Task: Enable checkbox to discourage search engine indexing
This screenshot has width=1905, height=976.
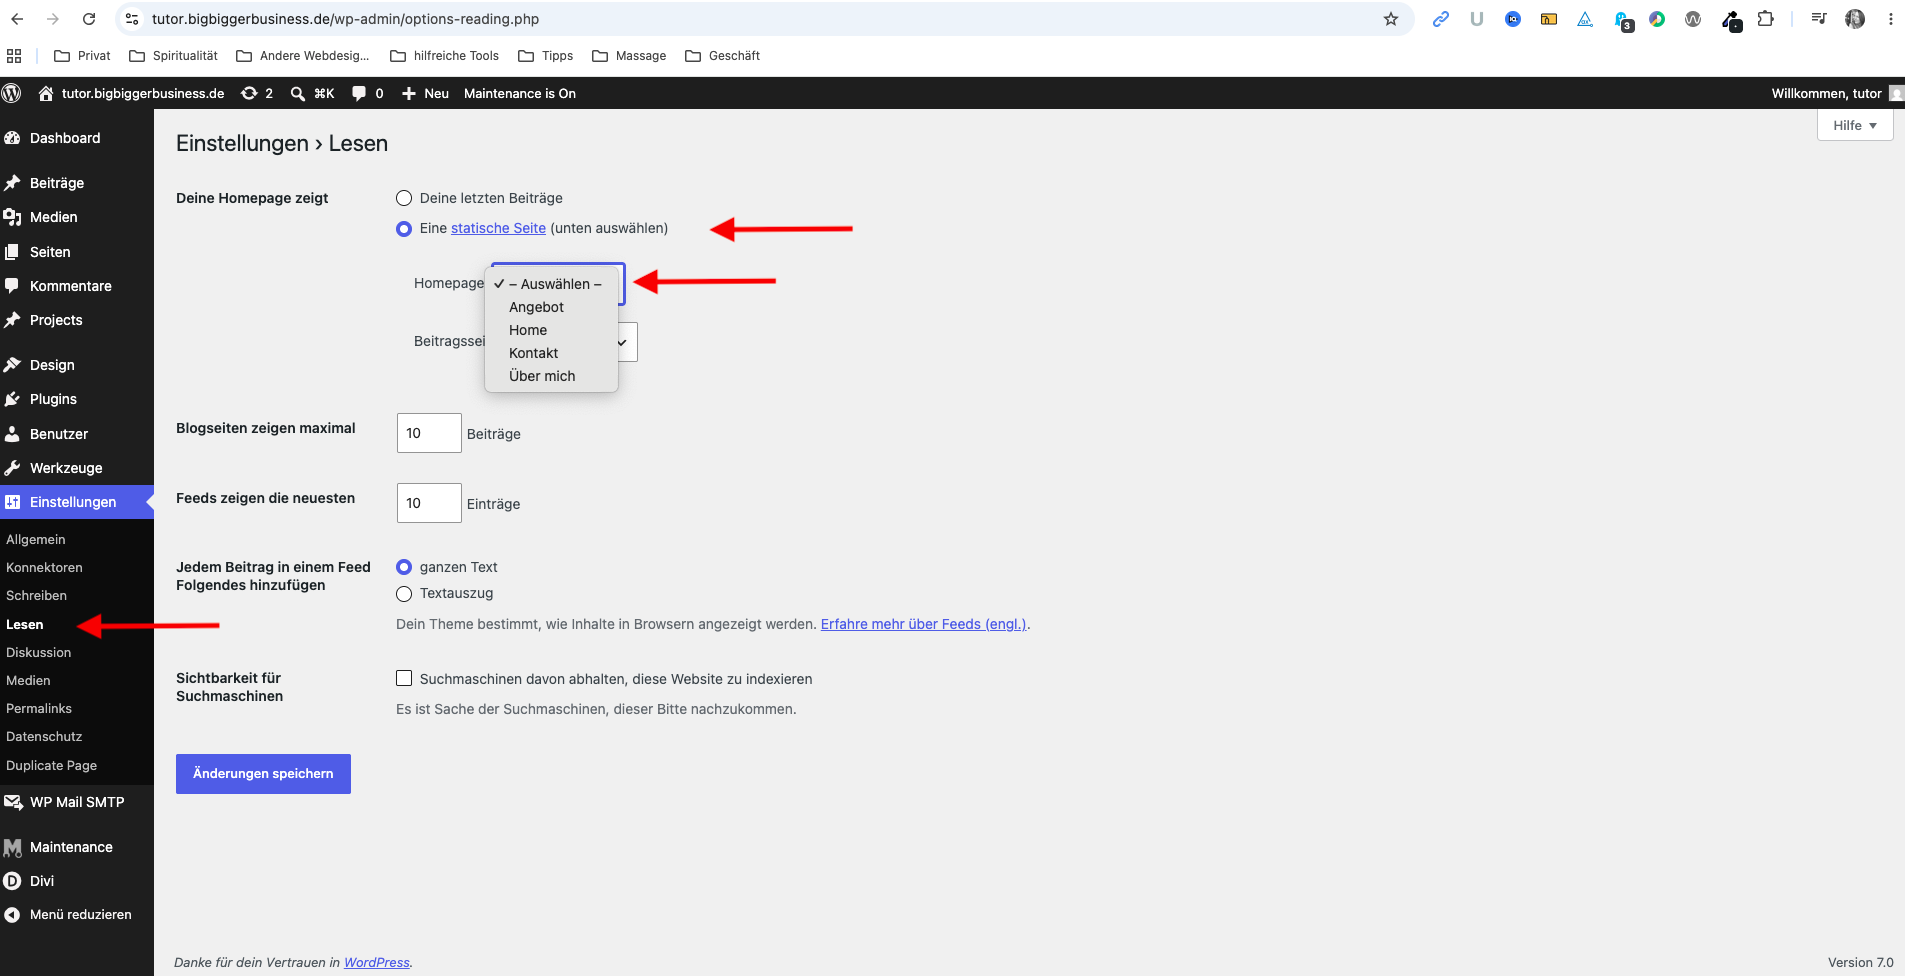Action: [404, 678]
